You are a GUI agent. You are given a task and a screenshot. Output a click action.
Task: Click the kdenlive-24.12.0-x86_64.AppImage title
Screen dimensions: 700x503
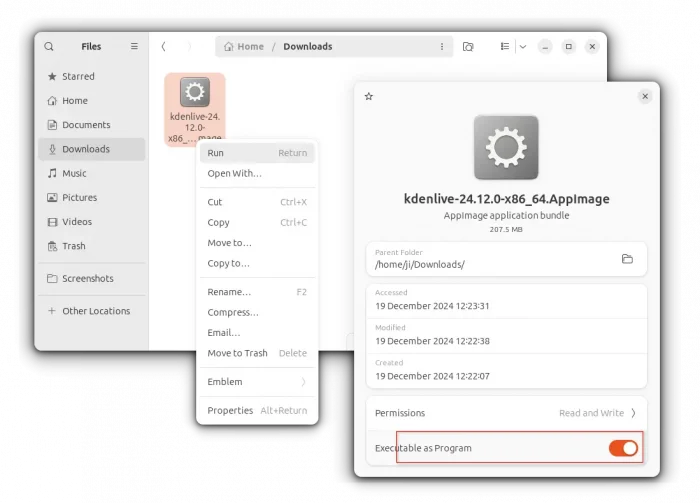(x=506, y=199)
